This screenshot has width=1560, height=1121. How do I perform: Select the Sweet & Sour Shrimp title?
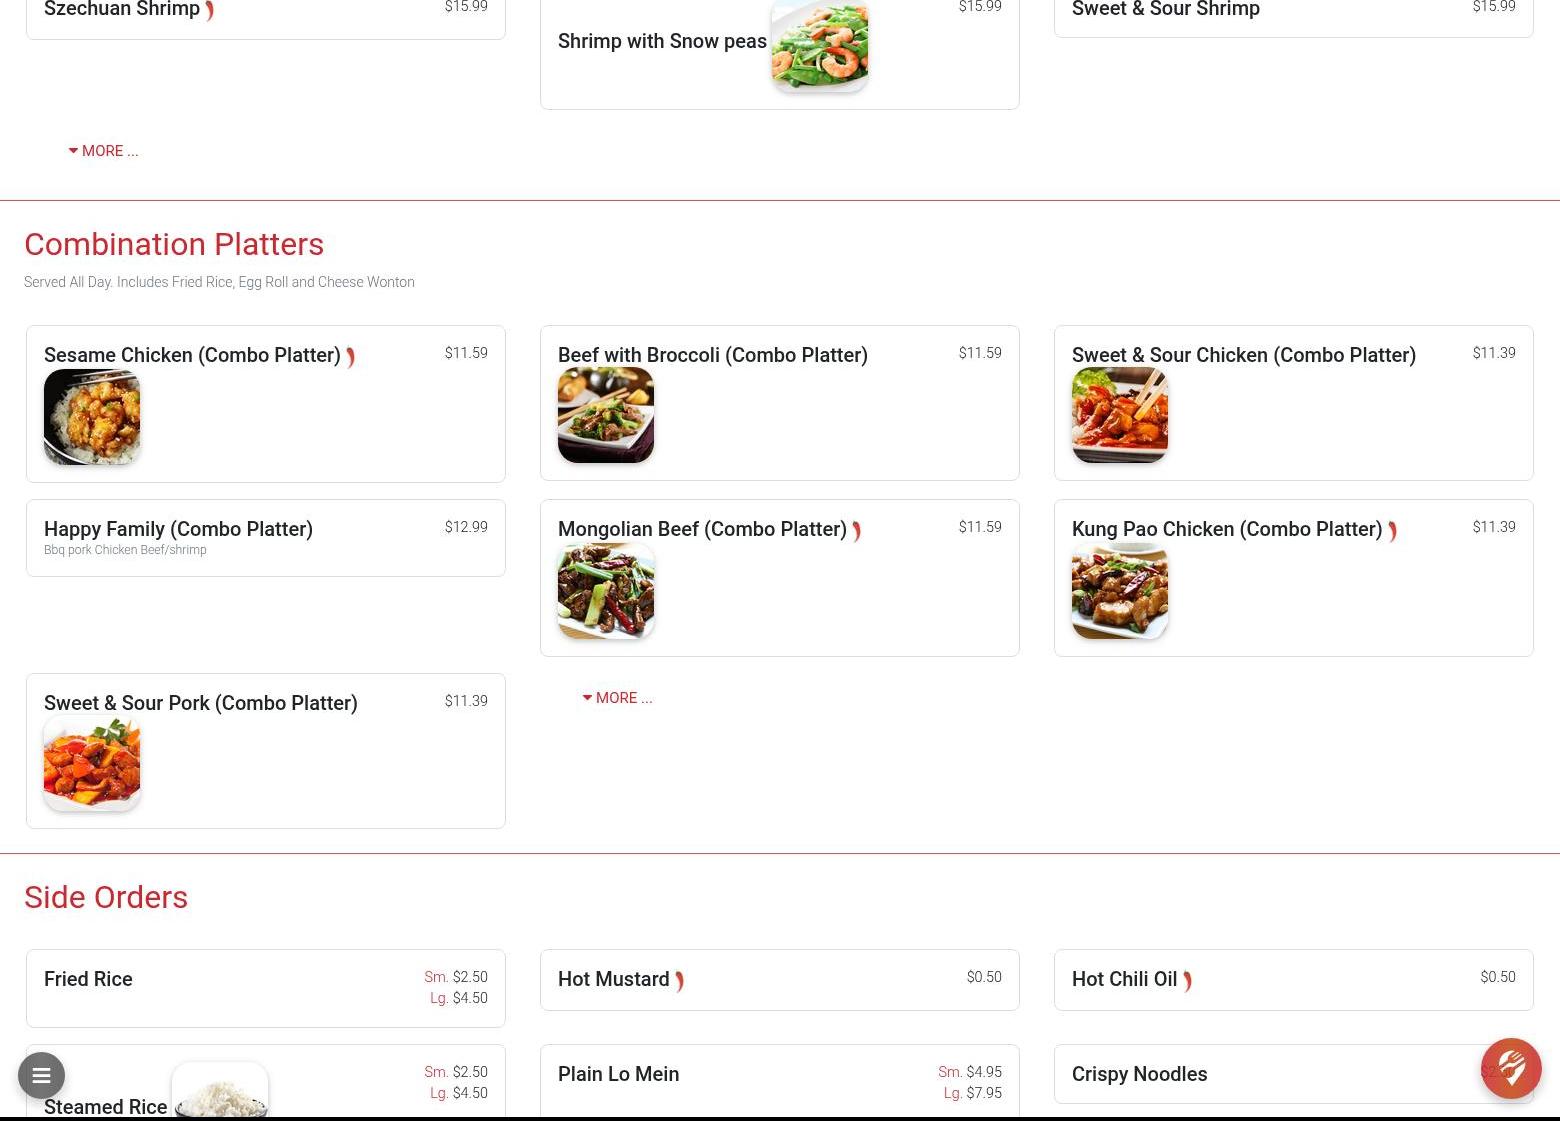tap(1166, 9)
